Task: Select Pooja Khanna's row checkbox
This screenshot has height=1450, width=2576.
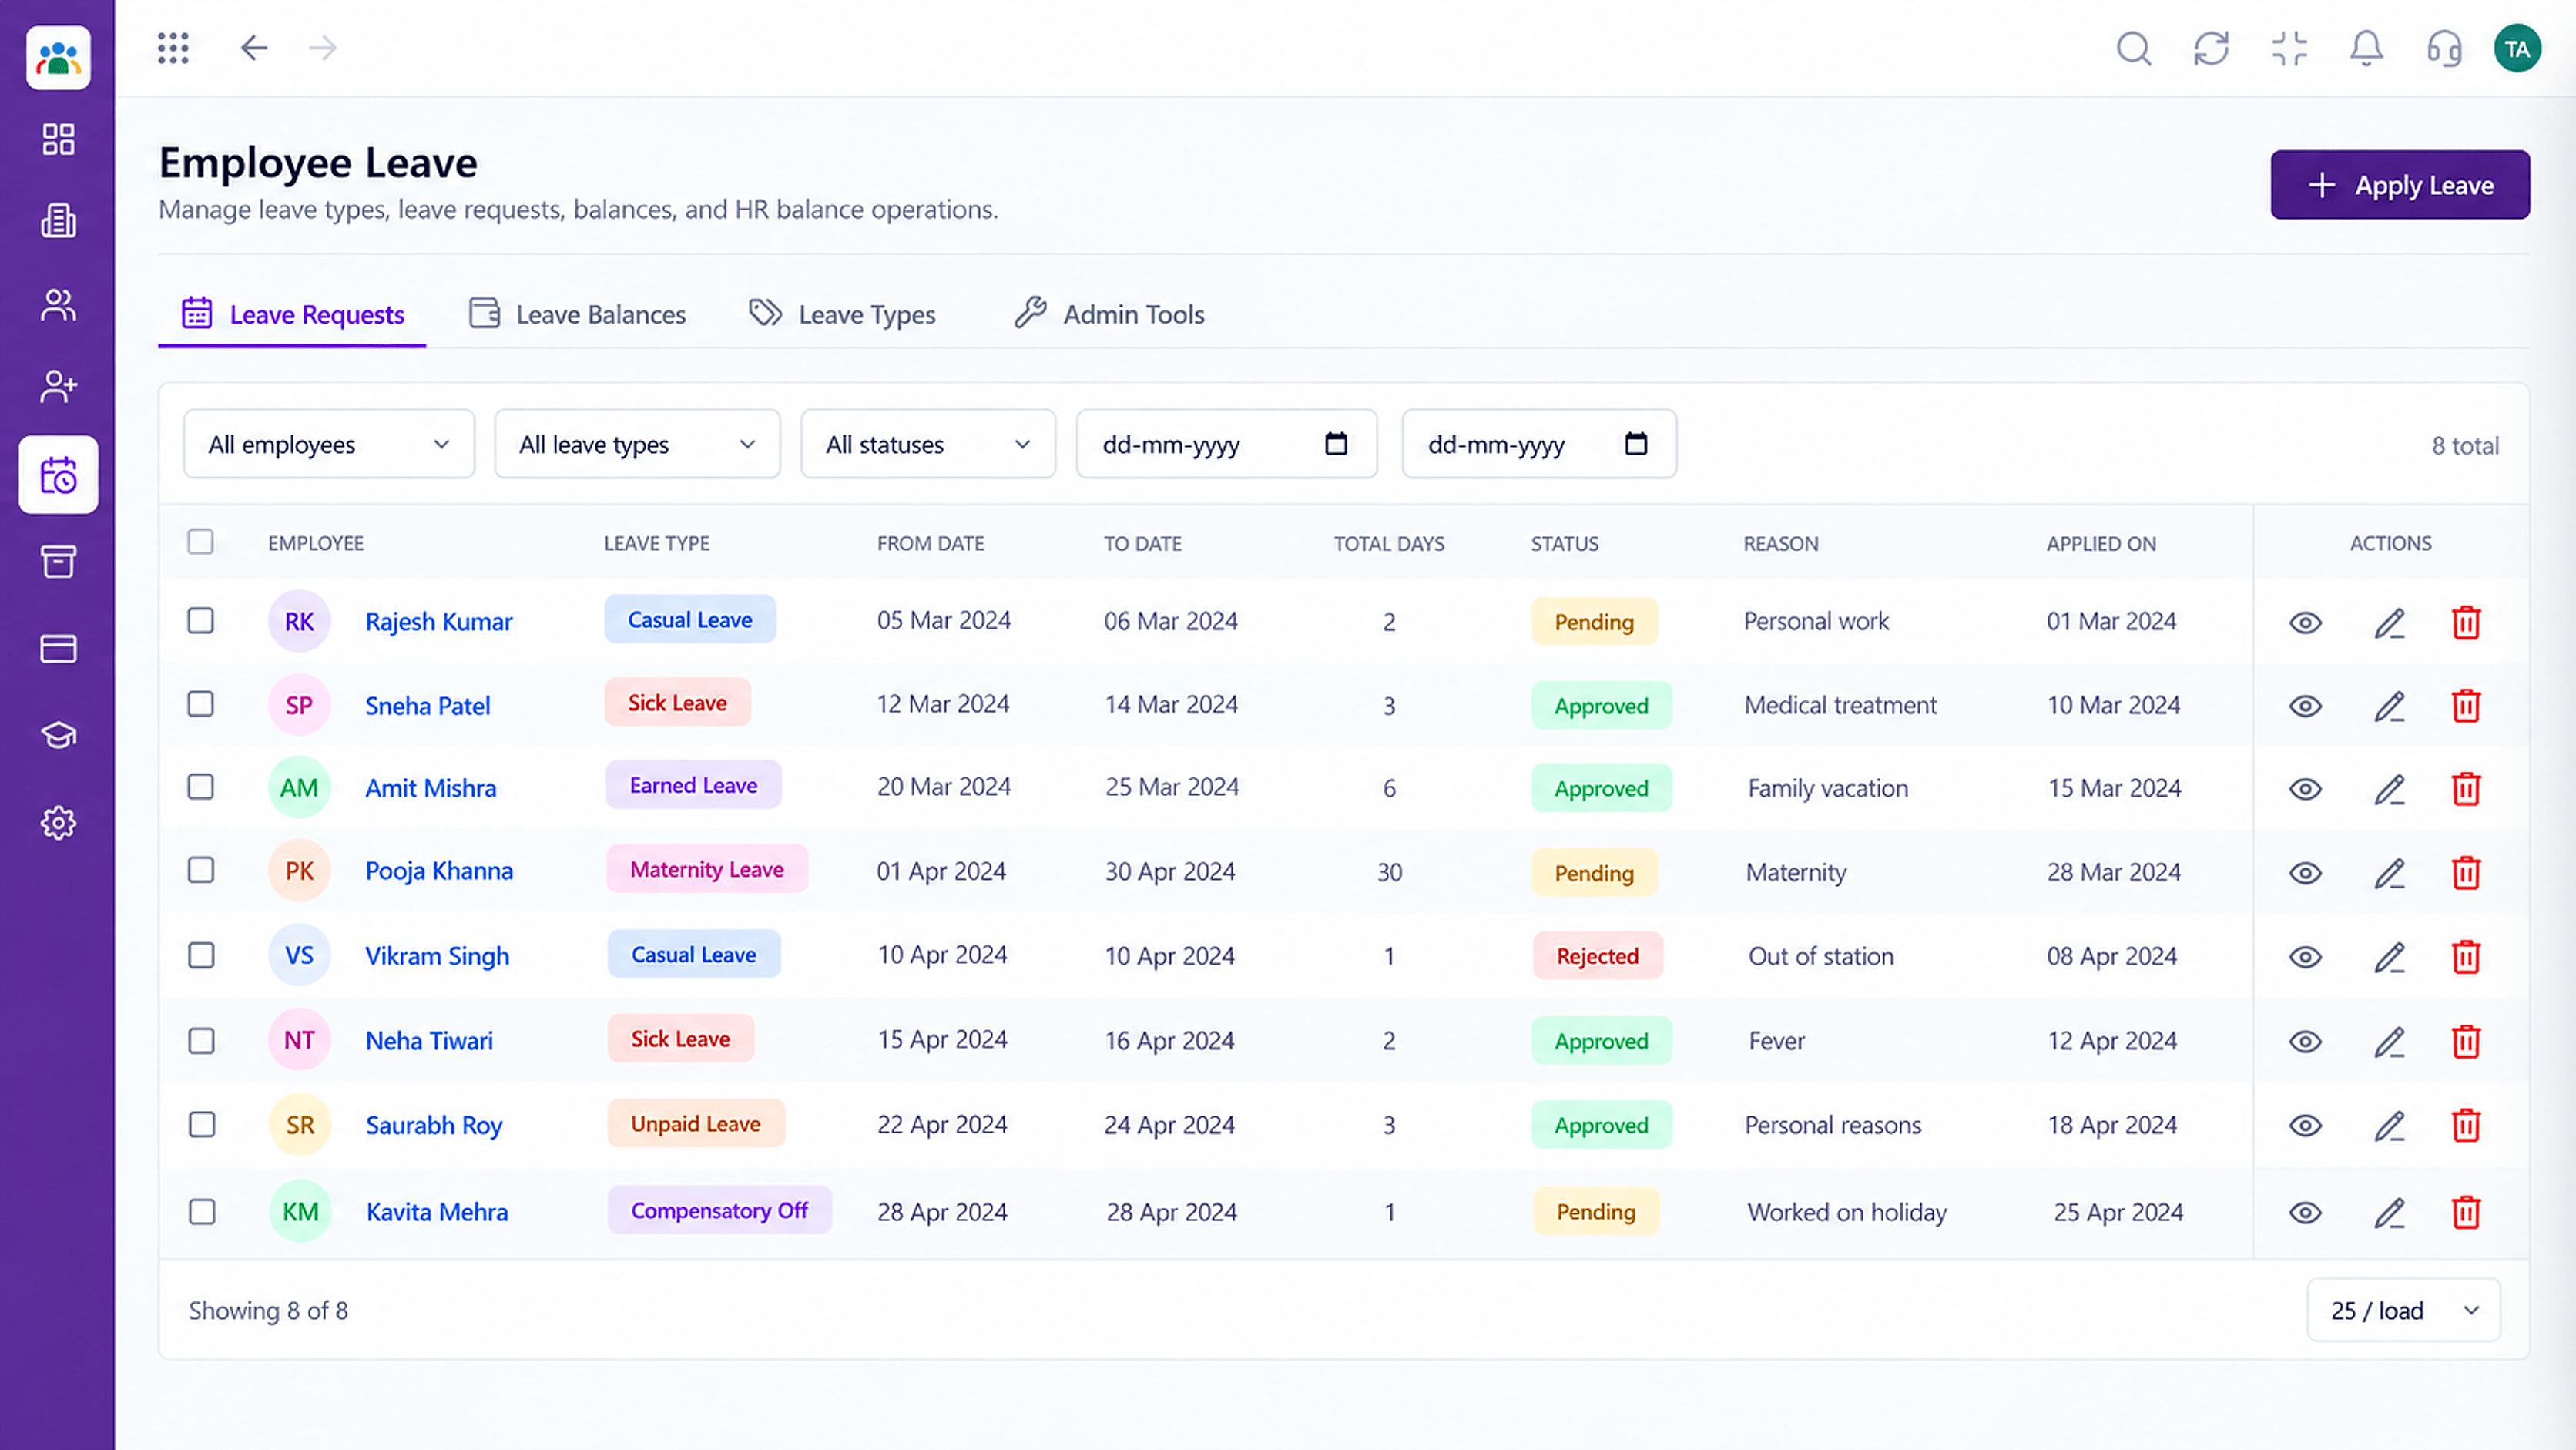Action: point(201,870)
